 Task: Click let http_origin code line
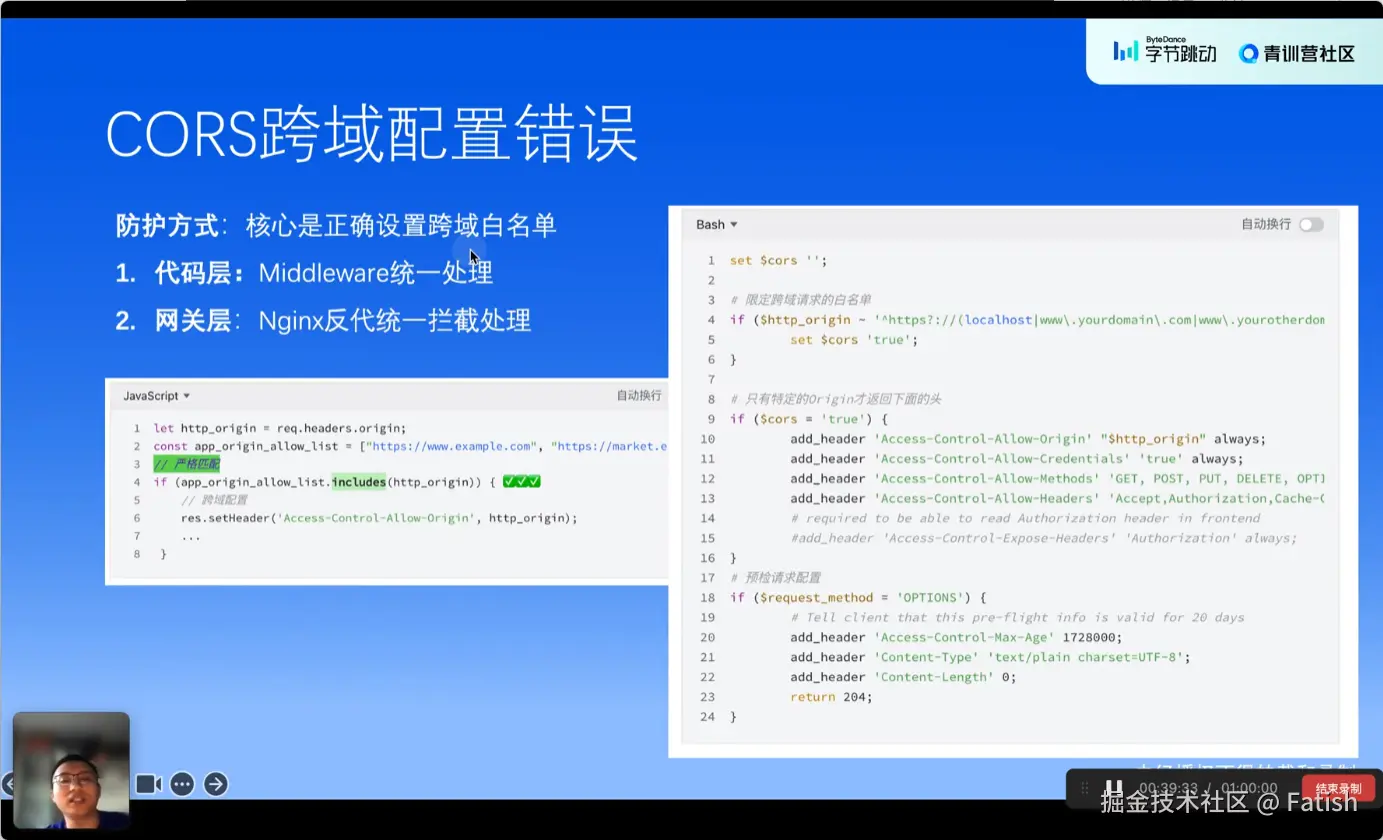click(x=280, y=428)
